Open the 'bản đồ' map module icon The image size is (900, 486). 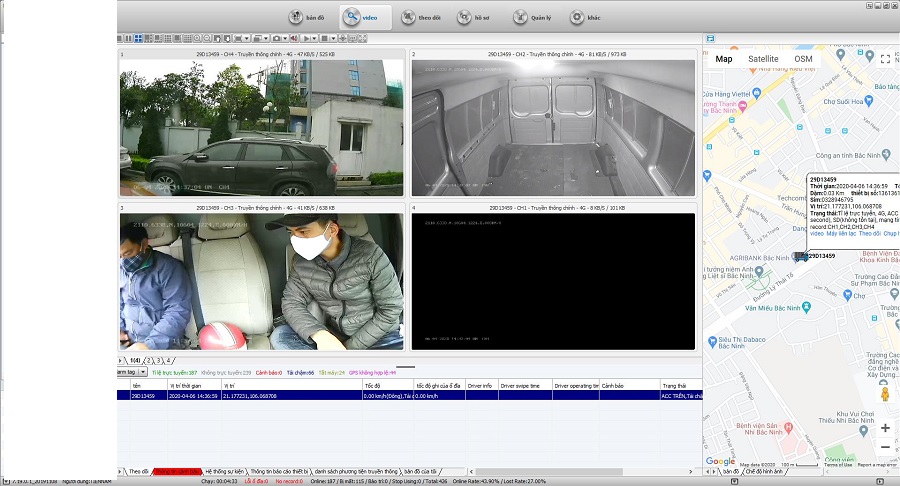(297, 17)
